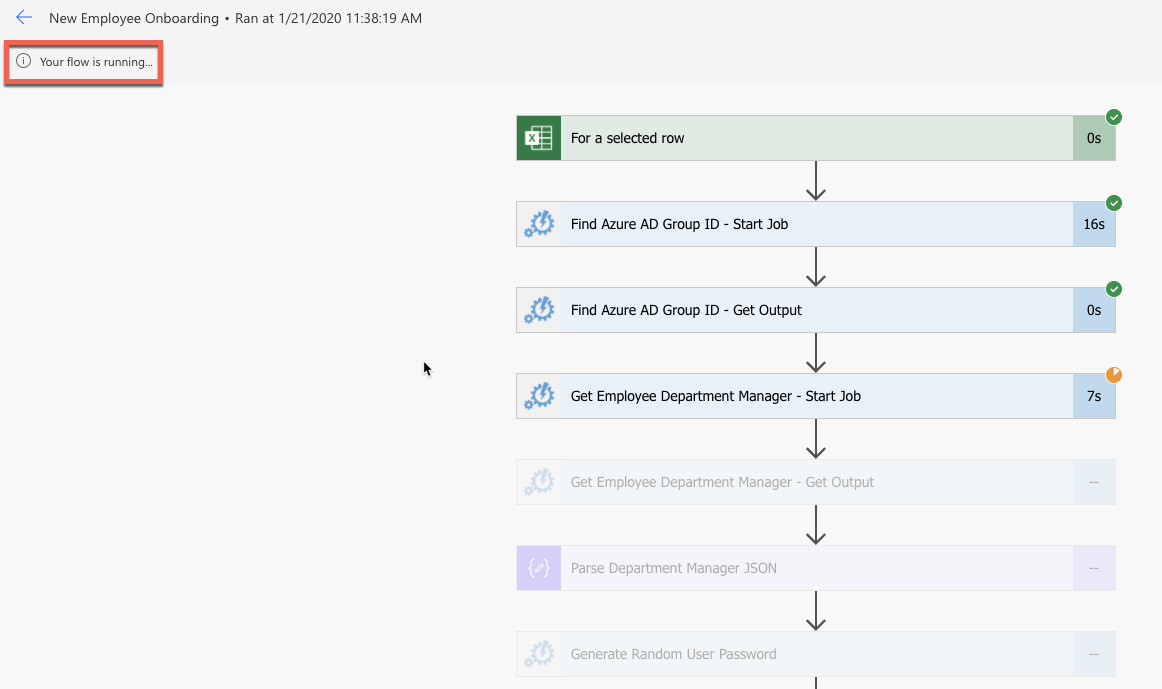
Task: Expand Get Employee Department Manager - Start Job step
Action: click(x=816, y=396)
